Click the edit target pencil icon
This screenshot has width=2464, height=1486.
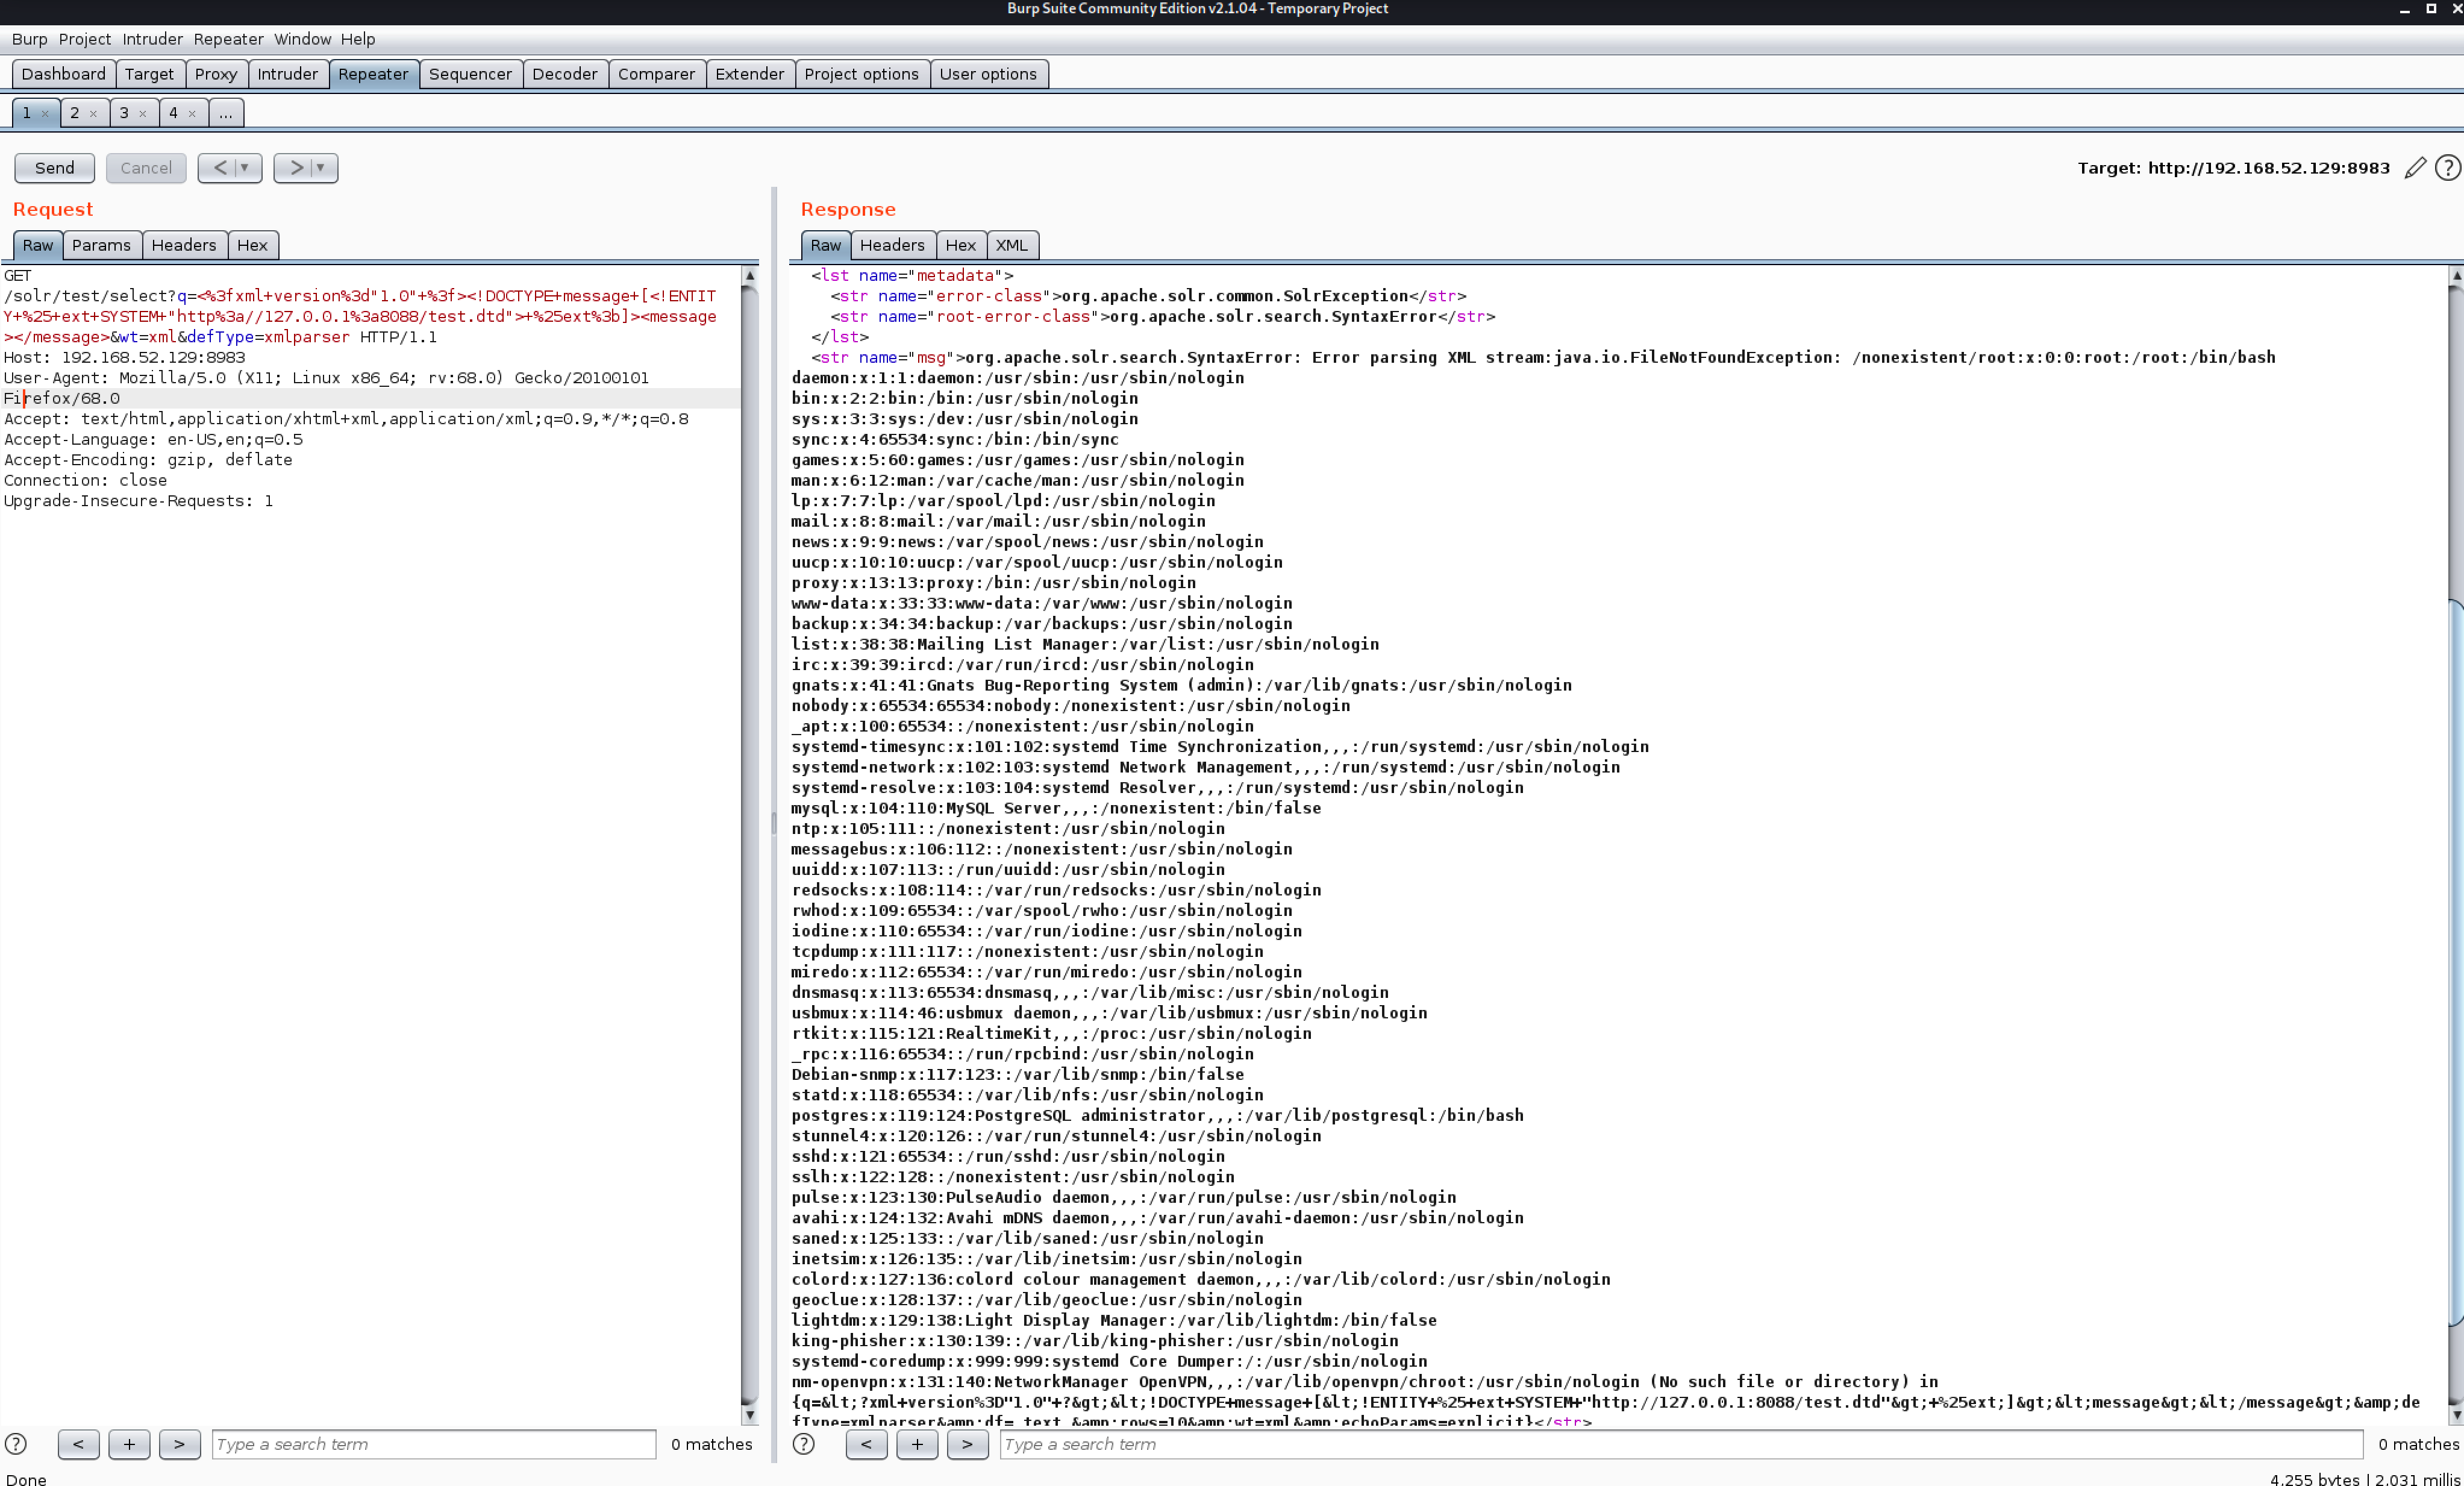(2415, 168)
